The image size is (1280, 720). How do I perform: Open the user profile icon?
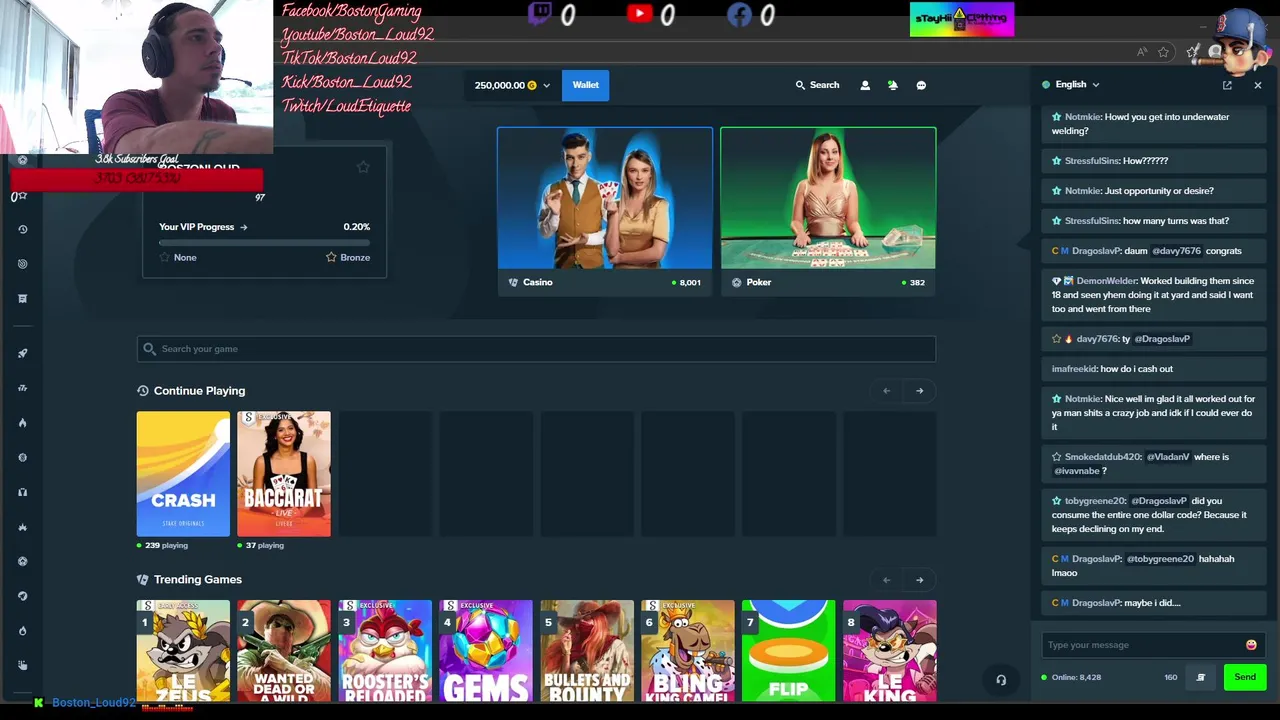[865, 85]
